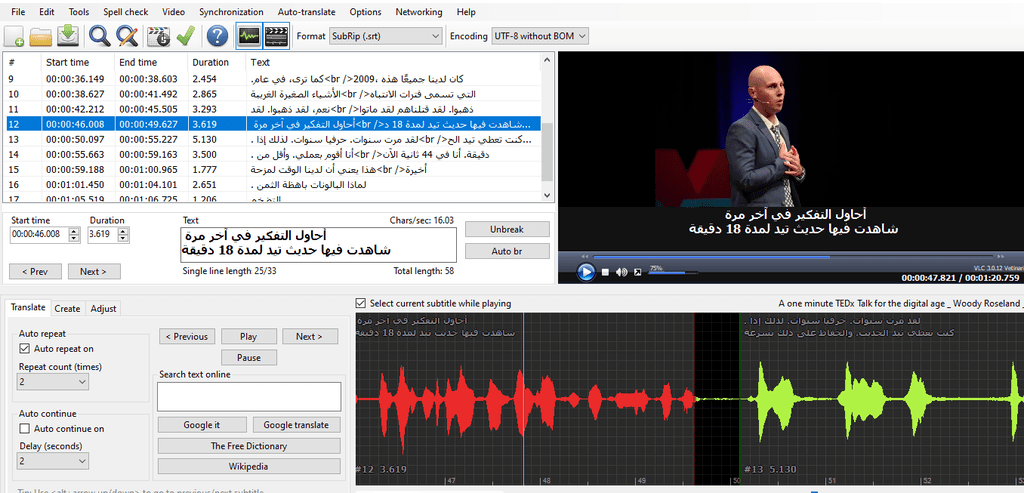Toggle the waveform display icon

pos(249,36)
